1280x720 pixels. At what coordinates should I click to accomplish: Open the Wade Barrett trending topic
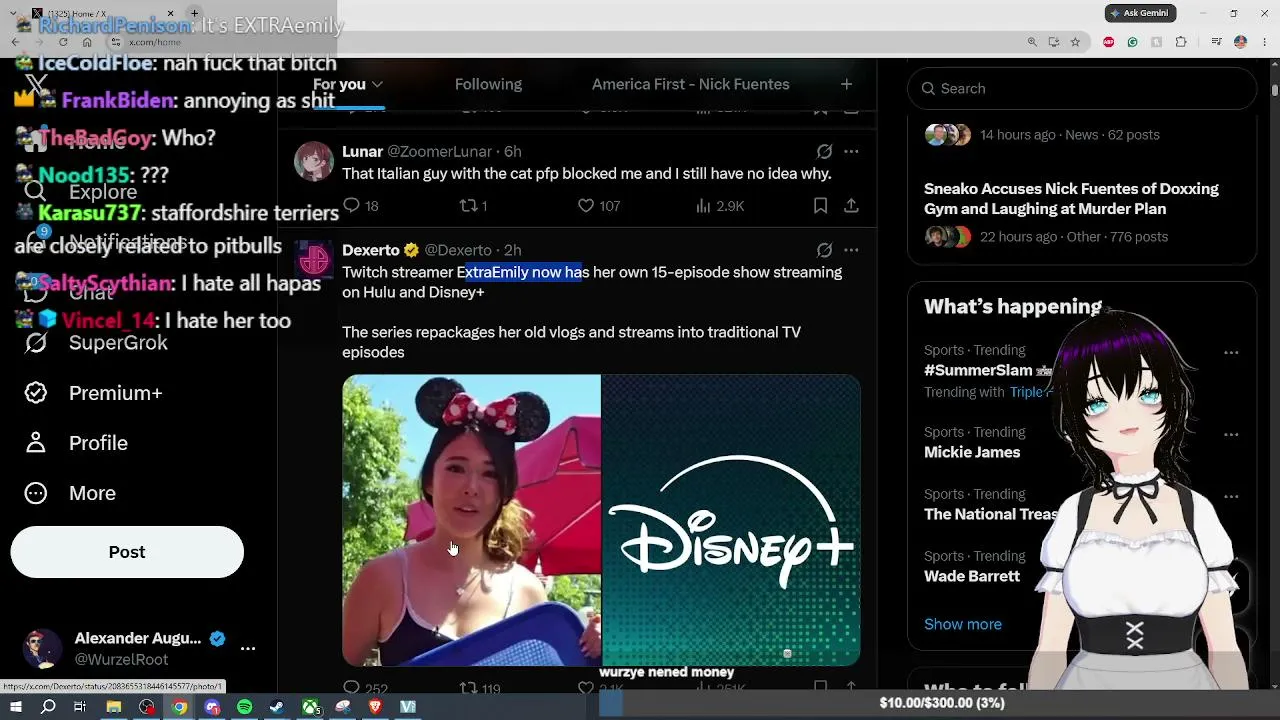point(972,576)
